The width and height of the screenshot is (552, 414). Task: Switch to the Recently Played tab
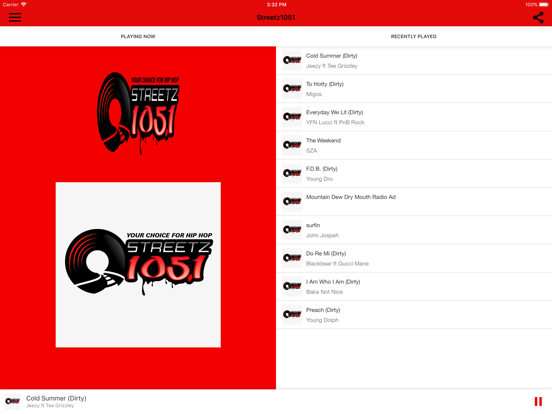point(414,36)
